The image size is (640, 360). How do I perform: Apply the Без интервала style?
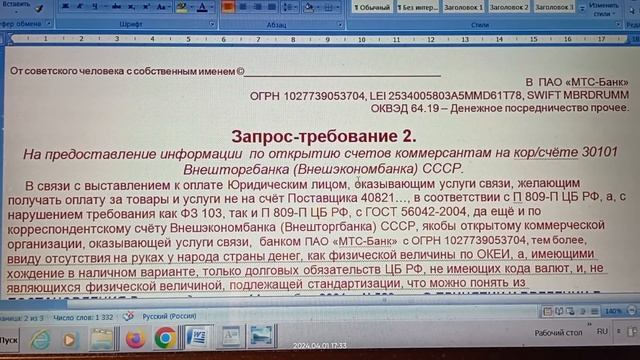tap(417, 7)
